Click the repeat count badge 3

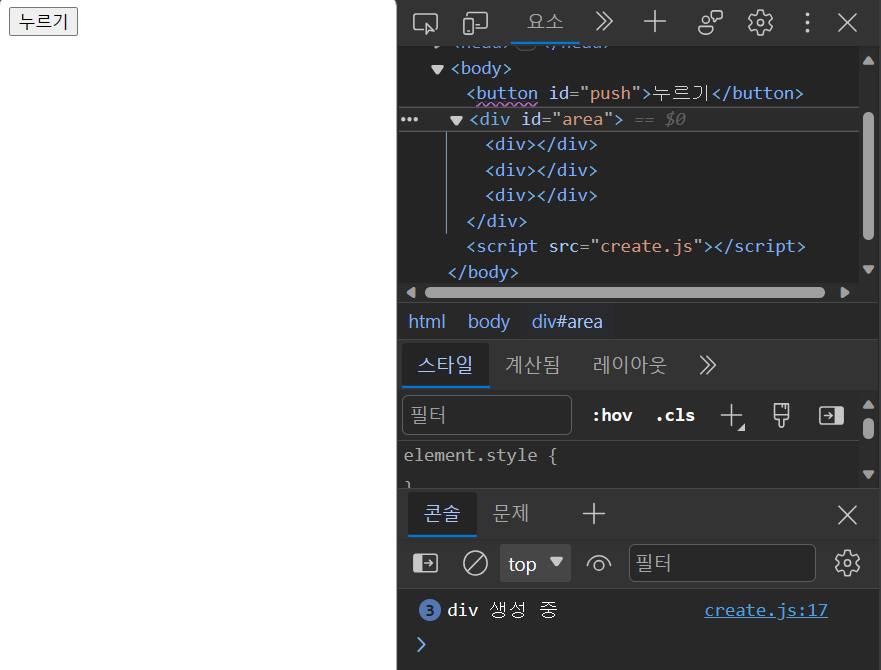click(x=430, y=610)
